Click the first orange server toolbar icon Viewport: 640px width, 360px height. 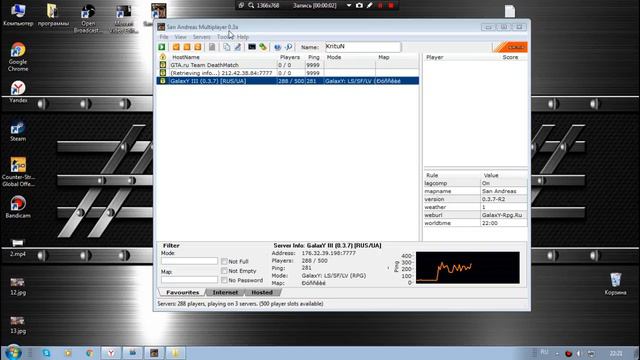(x=176, y=47)
